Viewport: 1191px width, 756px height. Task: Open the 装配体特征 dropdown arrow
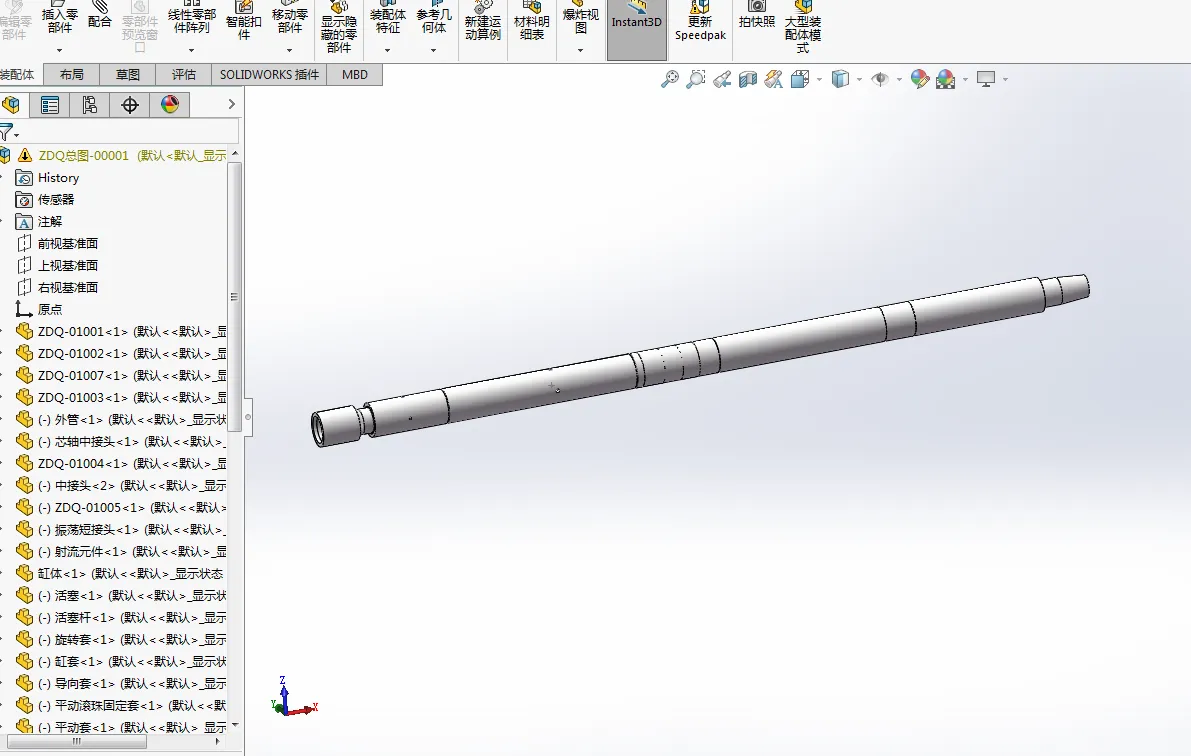point(387,51)
